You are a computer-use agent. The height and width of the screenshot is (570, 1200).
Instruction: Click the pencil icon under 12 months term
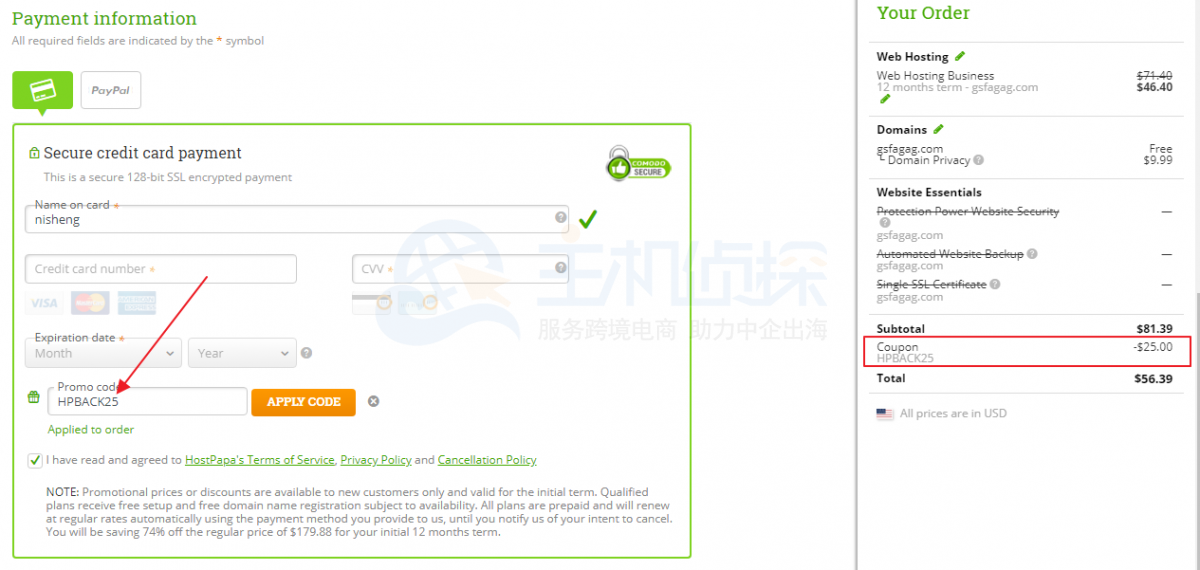[883, 99]
